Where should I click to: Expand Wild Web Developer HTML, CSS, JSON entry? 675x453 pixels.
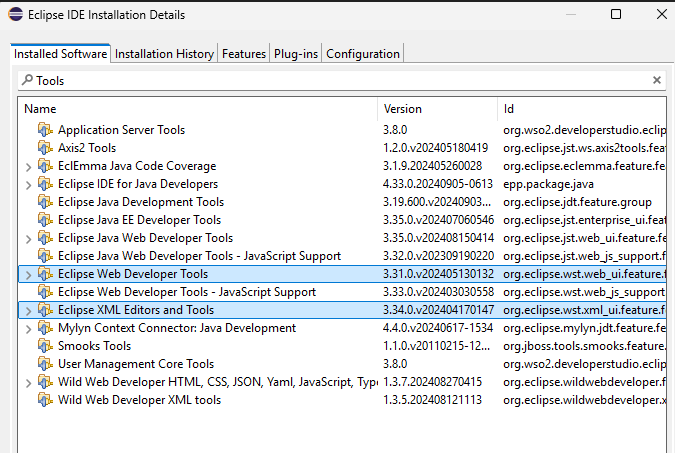point(28,383)
